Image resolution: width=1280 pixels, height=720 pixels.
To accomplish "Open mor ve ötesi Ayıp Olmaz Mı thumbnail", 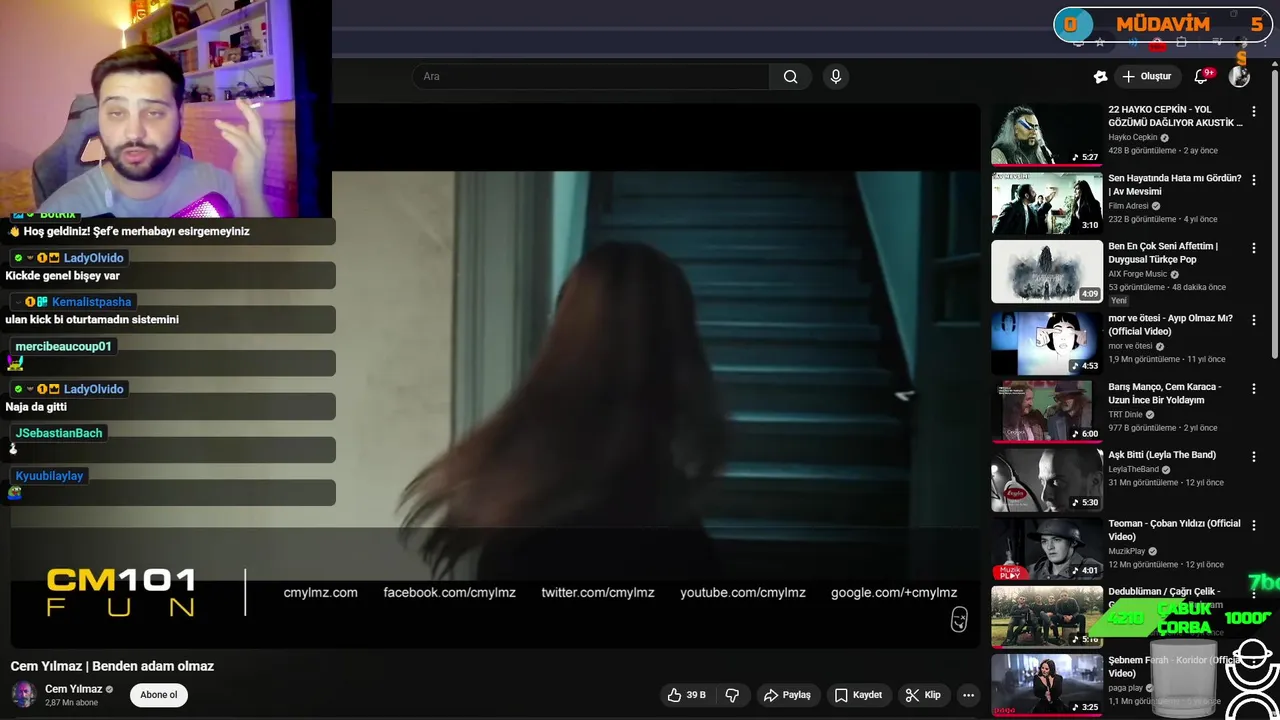I will click(x=1046, y=343).
